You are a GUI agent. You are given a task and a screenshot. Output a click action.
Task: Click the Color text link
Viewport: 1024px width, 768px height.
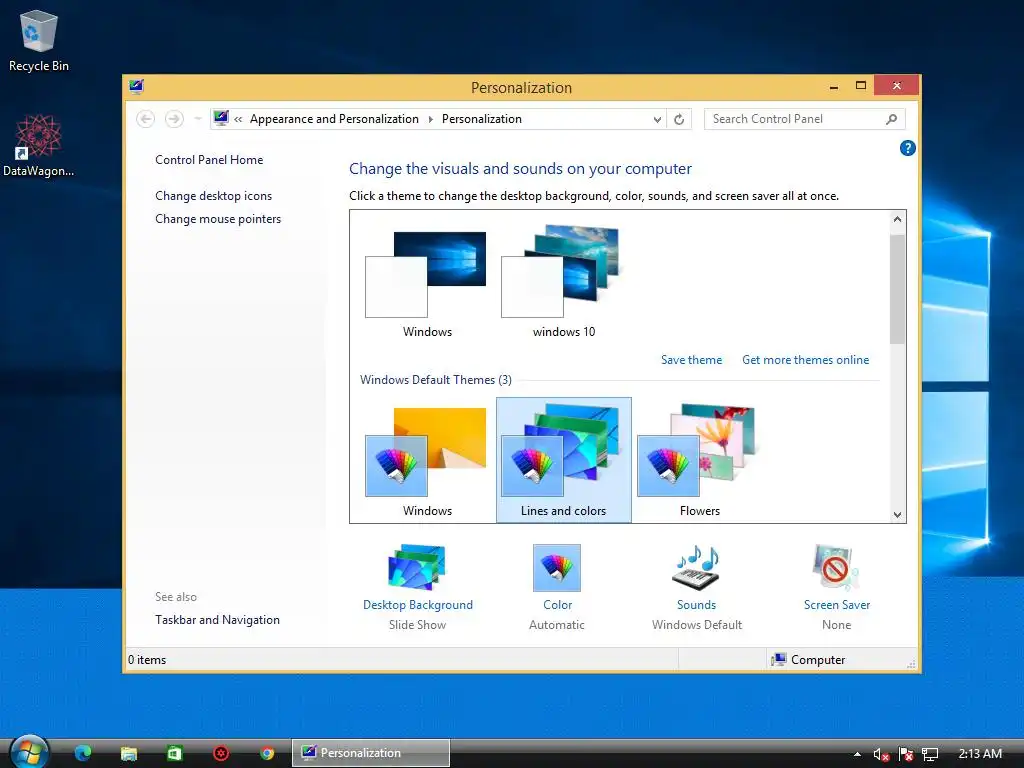(557, 605)
